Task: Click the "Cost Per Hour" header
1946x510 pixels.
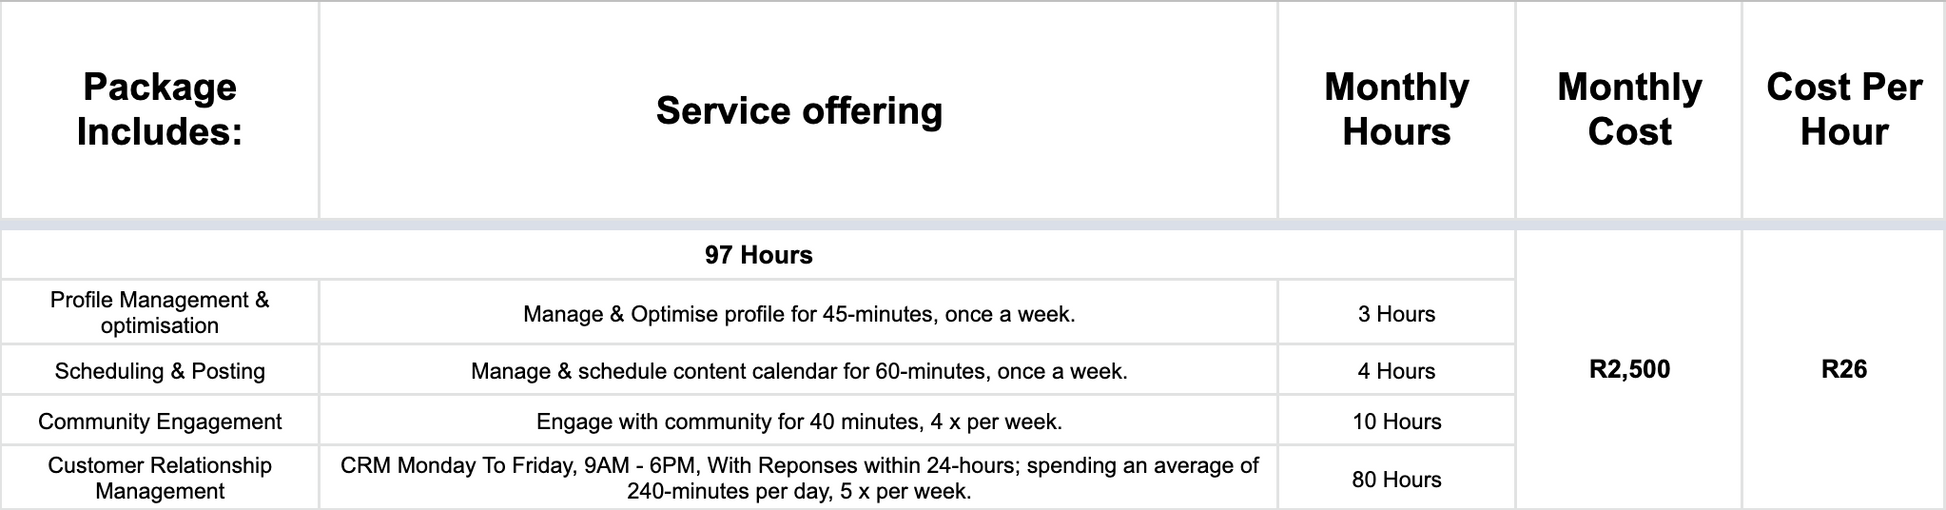Action: 1844,110
